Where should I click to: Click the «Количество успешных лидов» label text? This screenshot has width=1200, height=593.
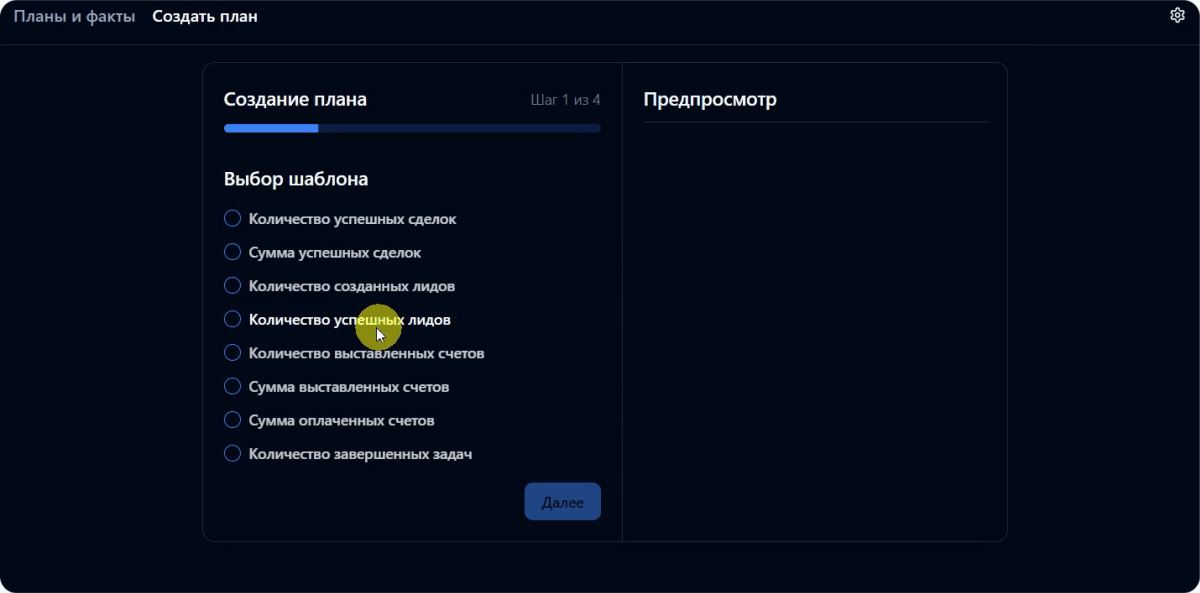point(349,320)
